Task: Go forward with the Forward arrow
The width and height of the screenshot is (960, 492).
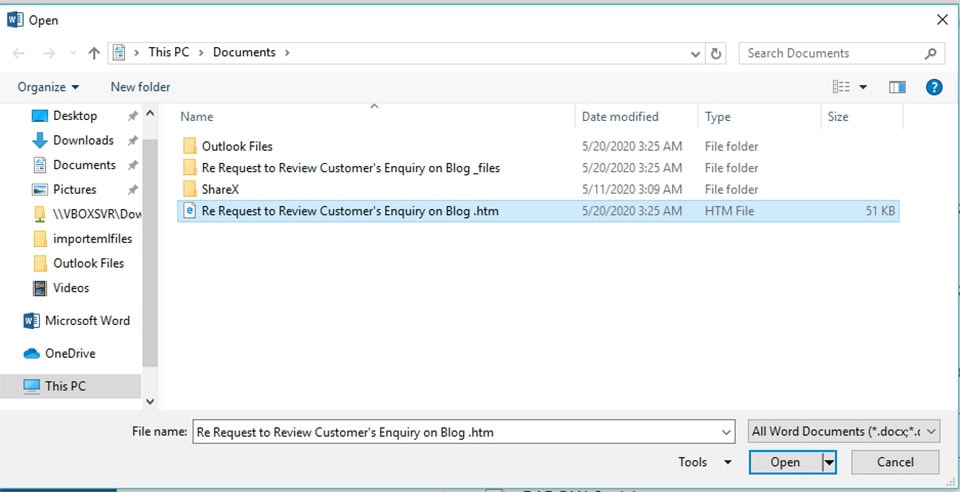Action: pyautogui.click(x=49, y=53)
